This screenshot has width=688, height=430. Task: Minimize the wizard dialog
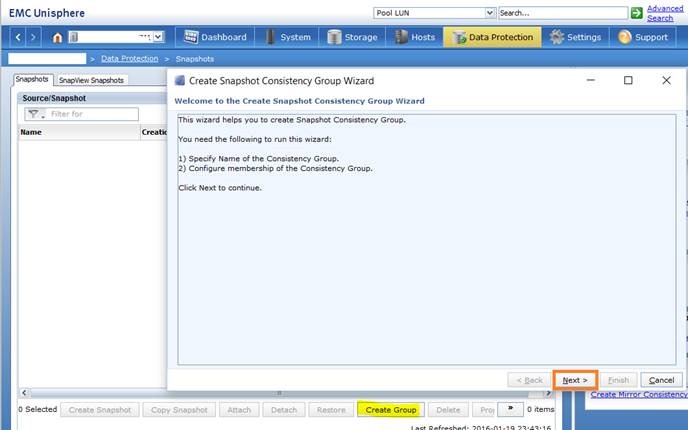point(591,80)
